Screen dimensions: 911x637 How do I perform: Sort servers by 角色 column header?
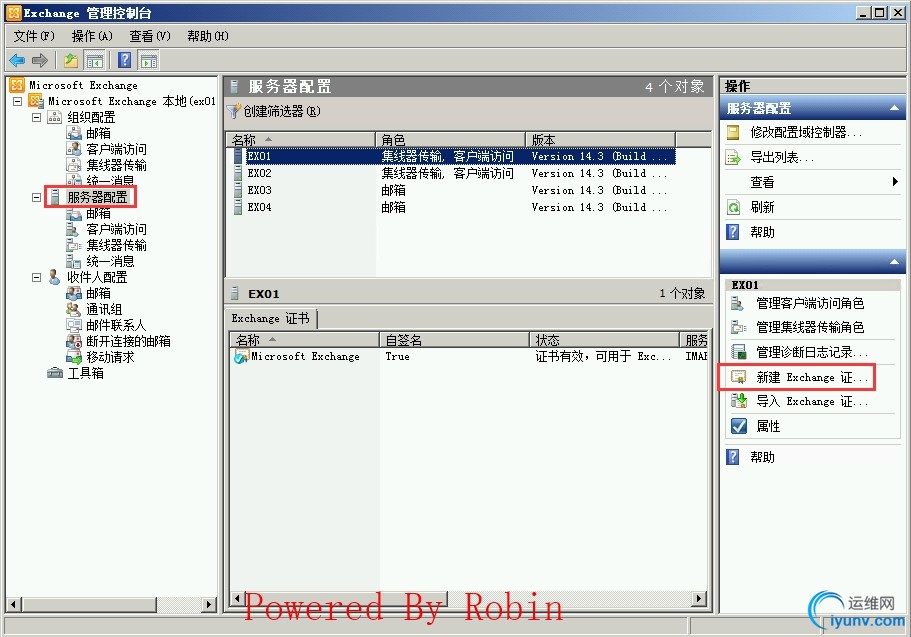[x=450, y=140]
